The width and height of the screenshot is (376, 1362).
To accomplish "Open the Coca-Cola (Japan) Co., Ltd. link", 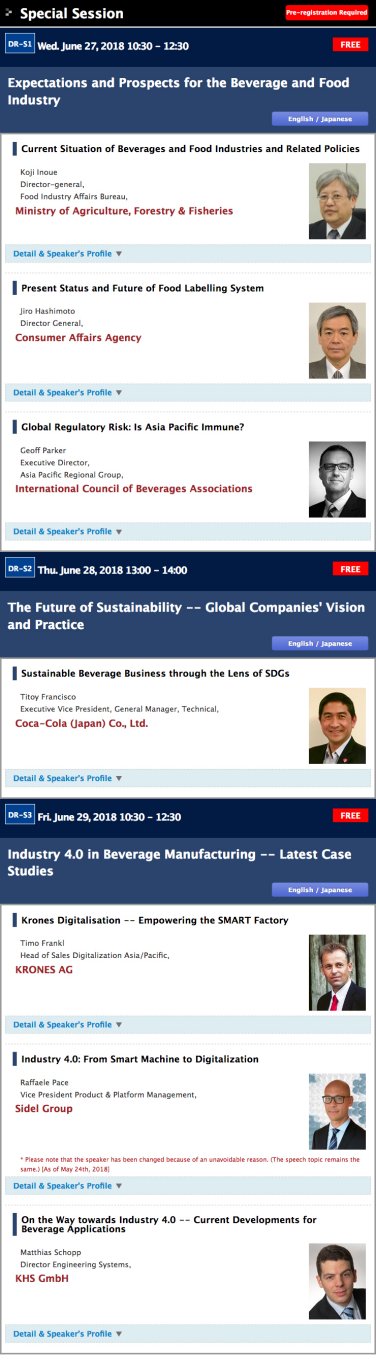I will click(x=82, y=723).
